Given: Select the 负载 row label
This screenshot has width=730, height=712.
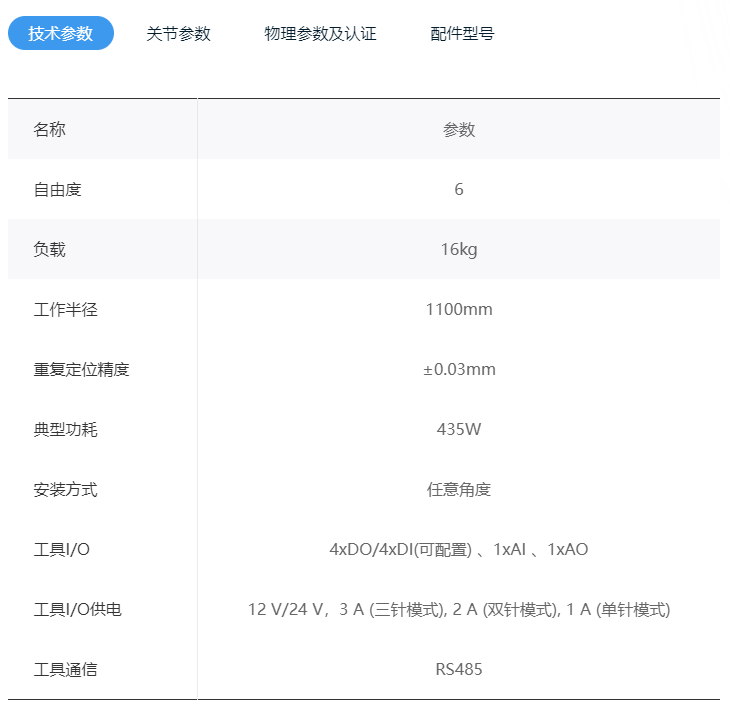Looking at the screenshot, I should pos(49,250).
